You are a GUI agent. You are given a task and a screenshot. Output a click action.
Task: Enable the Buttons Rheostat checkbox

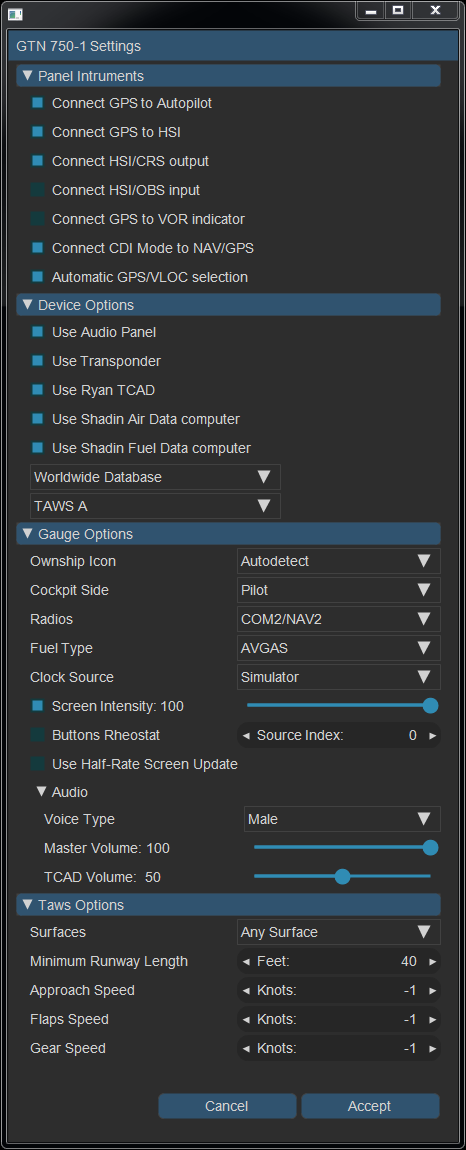37,735
